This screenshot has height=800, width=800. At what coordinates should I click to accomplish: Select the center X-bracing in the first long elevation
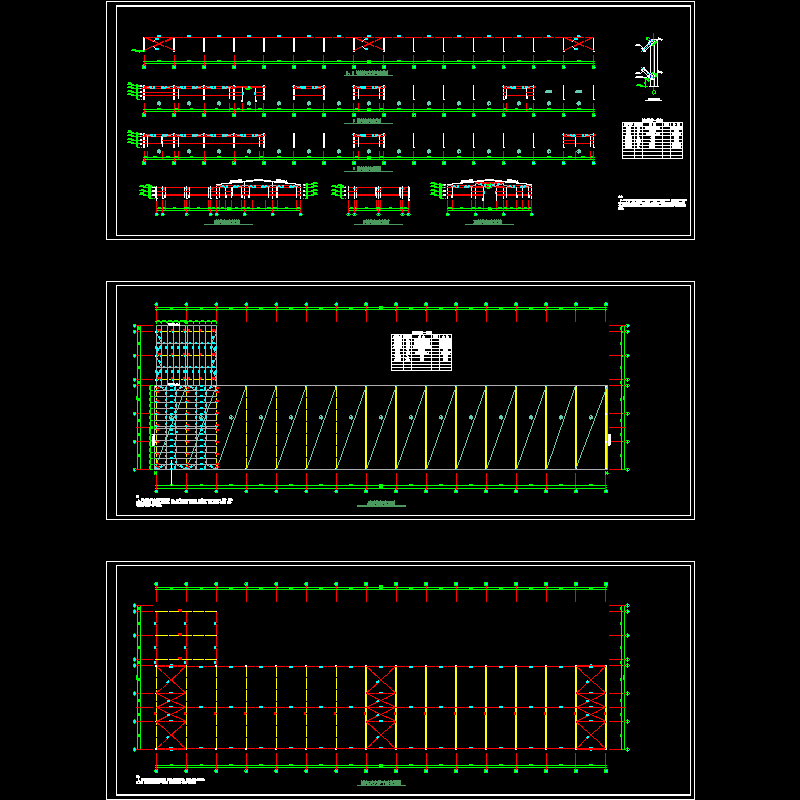368,44
